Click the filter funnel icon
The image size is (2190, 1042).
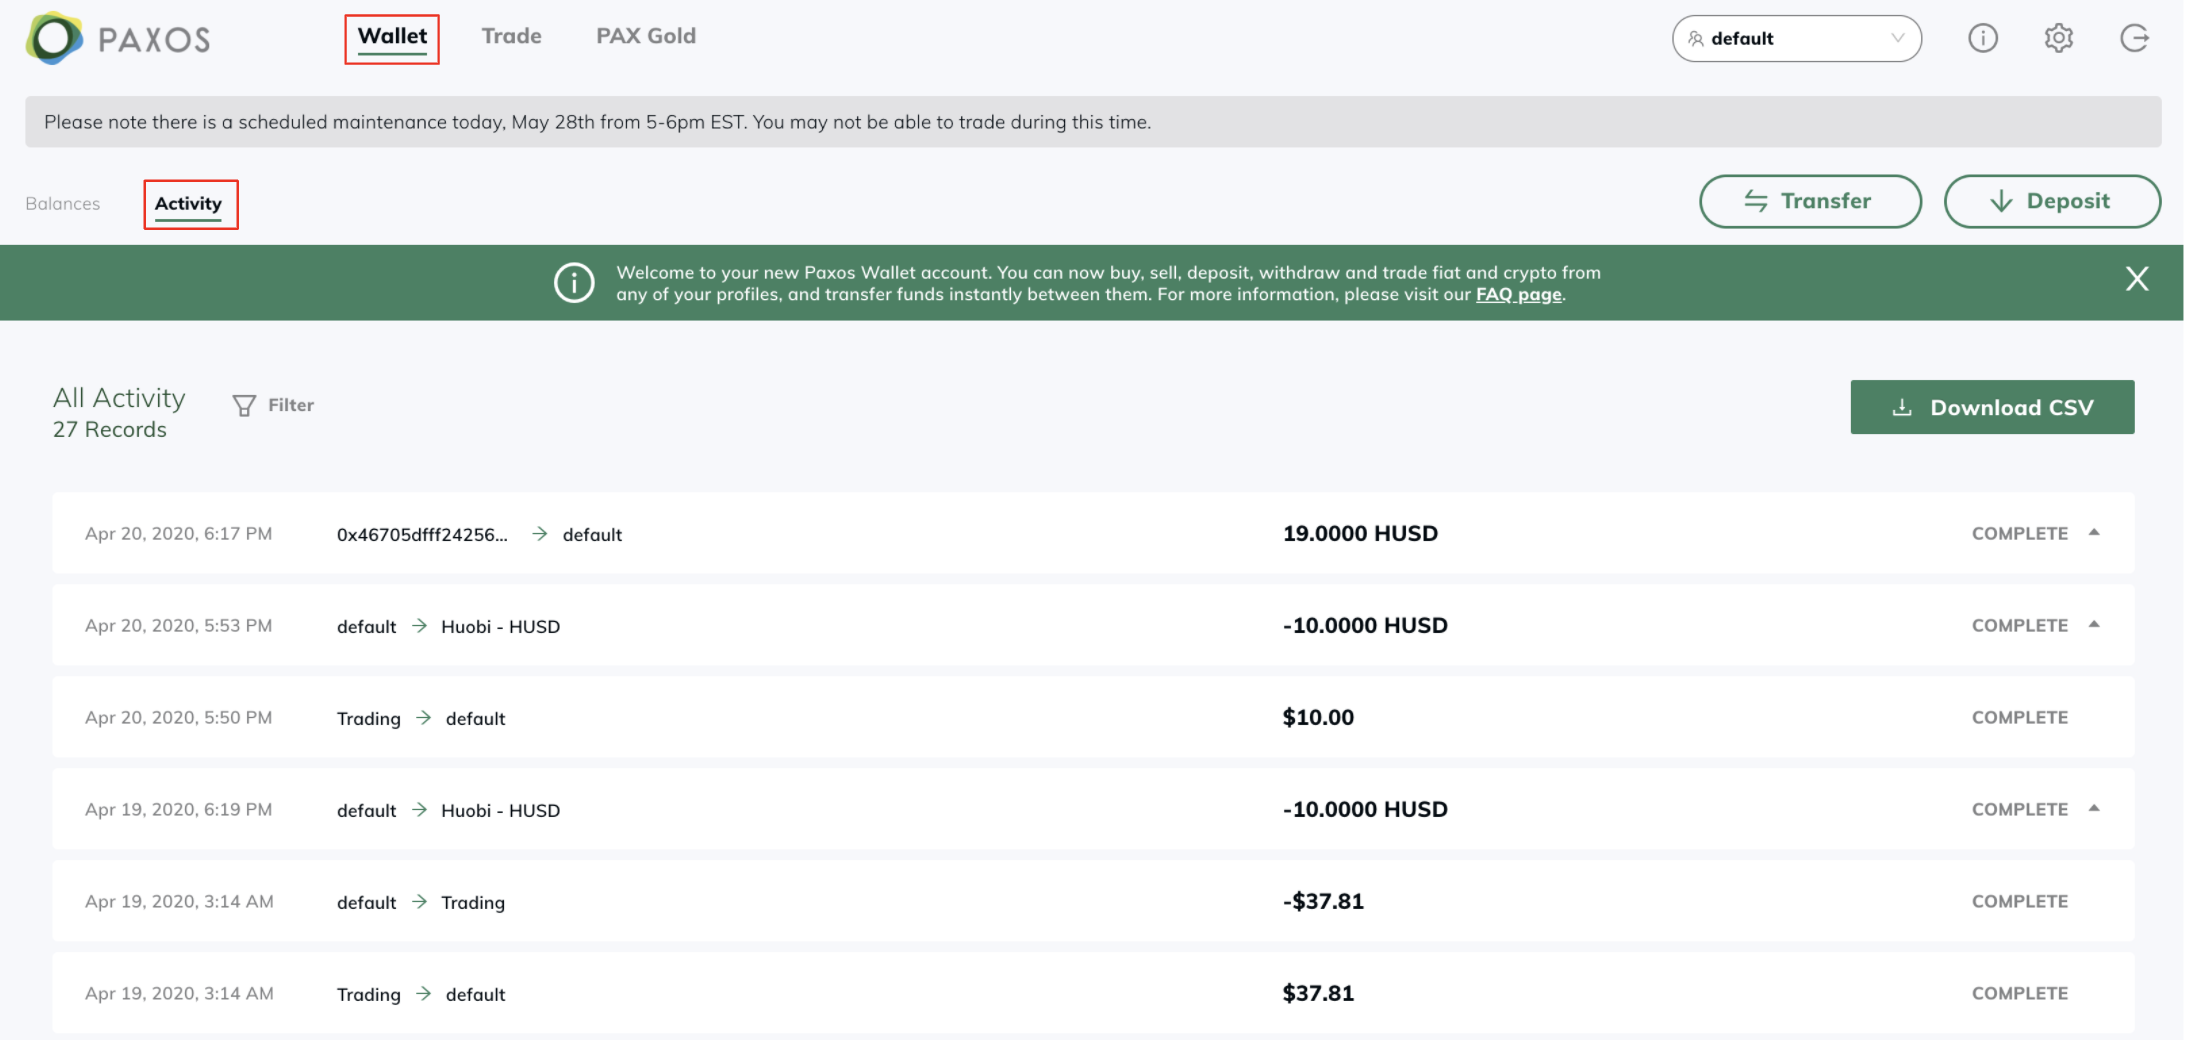(x=244, y=405)
